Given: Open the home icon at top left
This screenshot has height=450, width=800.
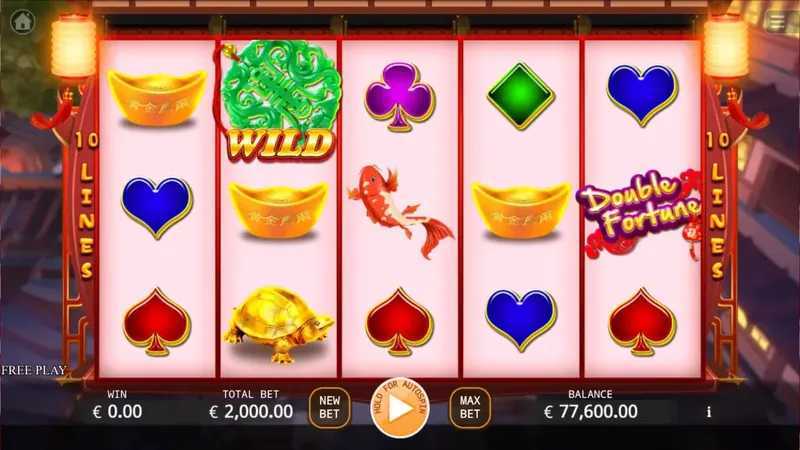Looking at the screenshot, I should (x=22, y=21).
